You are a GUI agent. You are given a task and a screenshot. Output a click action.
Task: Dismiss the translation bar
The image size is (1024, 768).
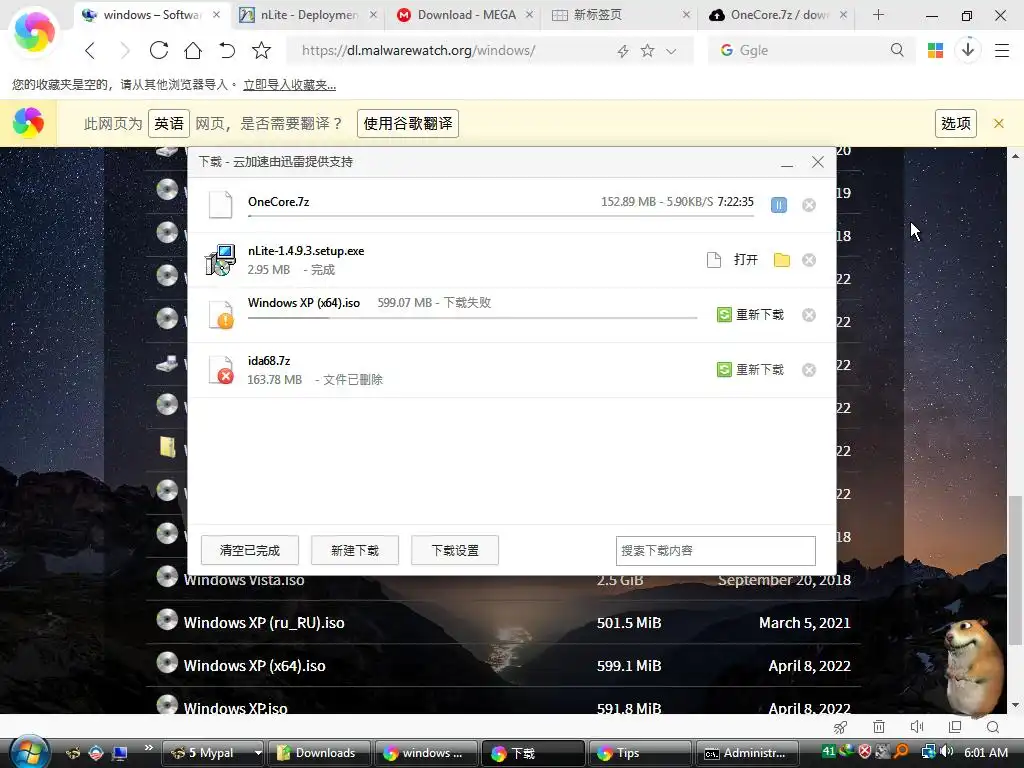tap(999, 123)
